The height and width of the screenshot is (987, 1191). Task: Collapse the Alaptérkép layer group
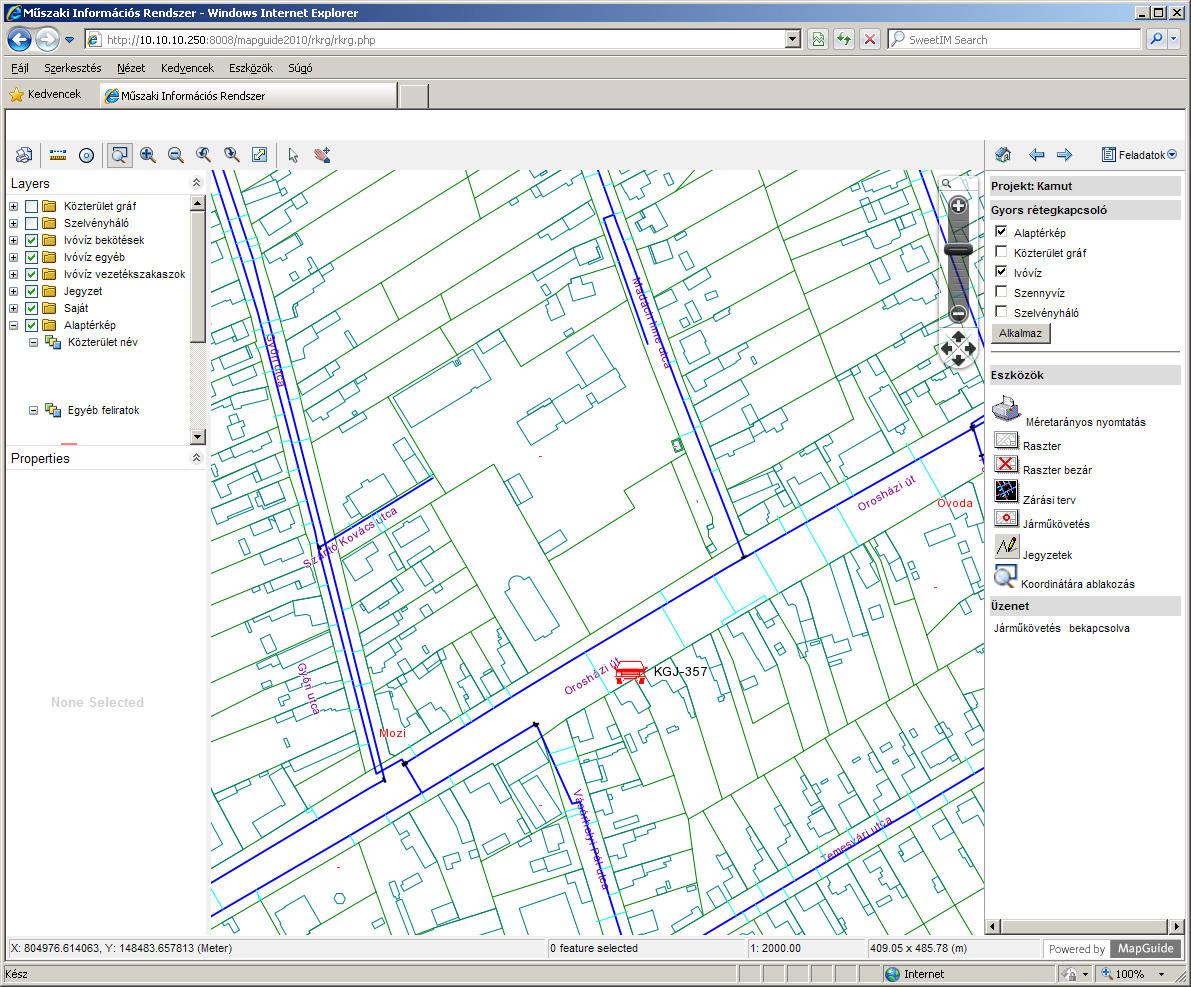pyautogui.click(x=14, y=325)
